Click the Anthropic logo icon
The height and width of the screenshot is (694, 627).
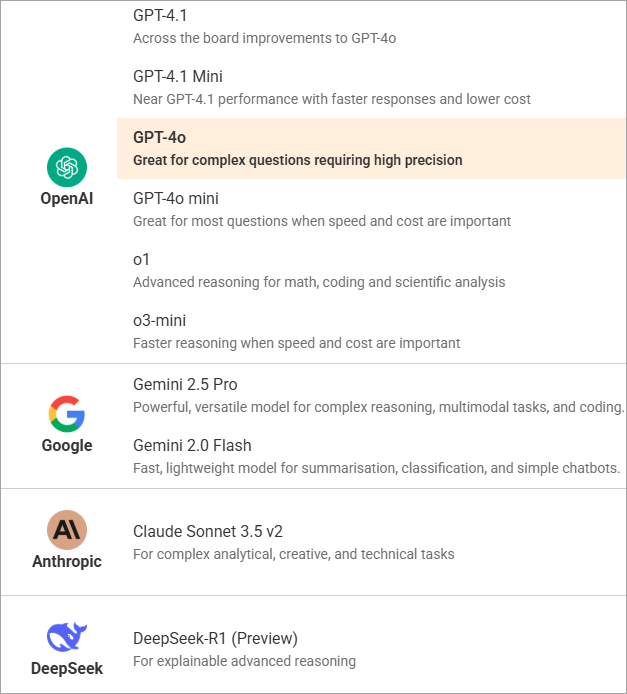67,530
